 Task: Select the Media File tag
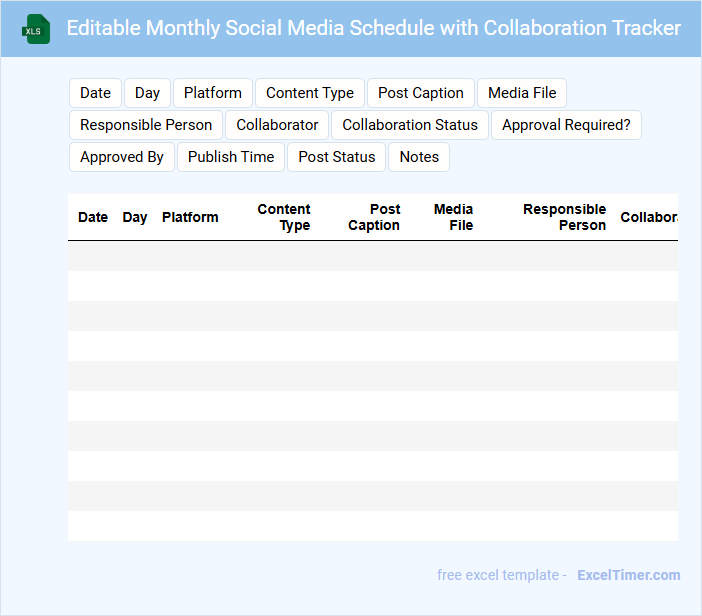point(522,93)
